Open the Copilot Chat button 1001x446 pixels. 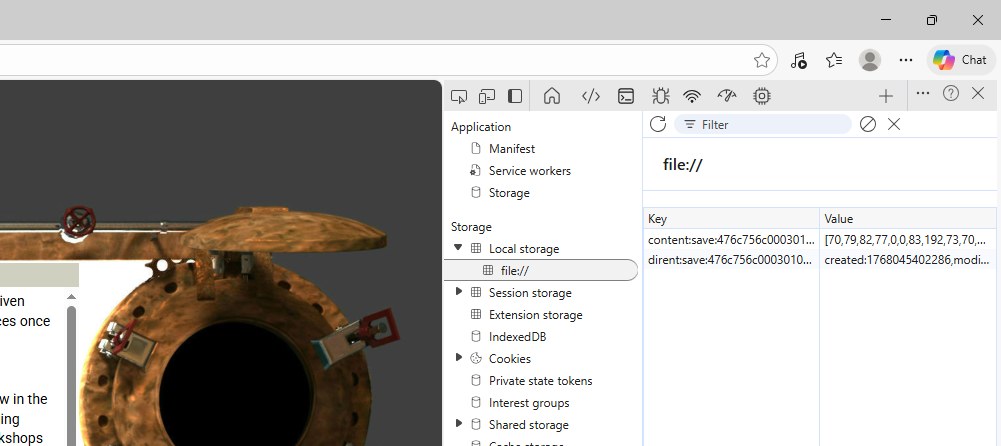(x=961, y=60)
